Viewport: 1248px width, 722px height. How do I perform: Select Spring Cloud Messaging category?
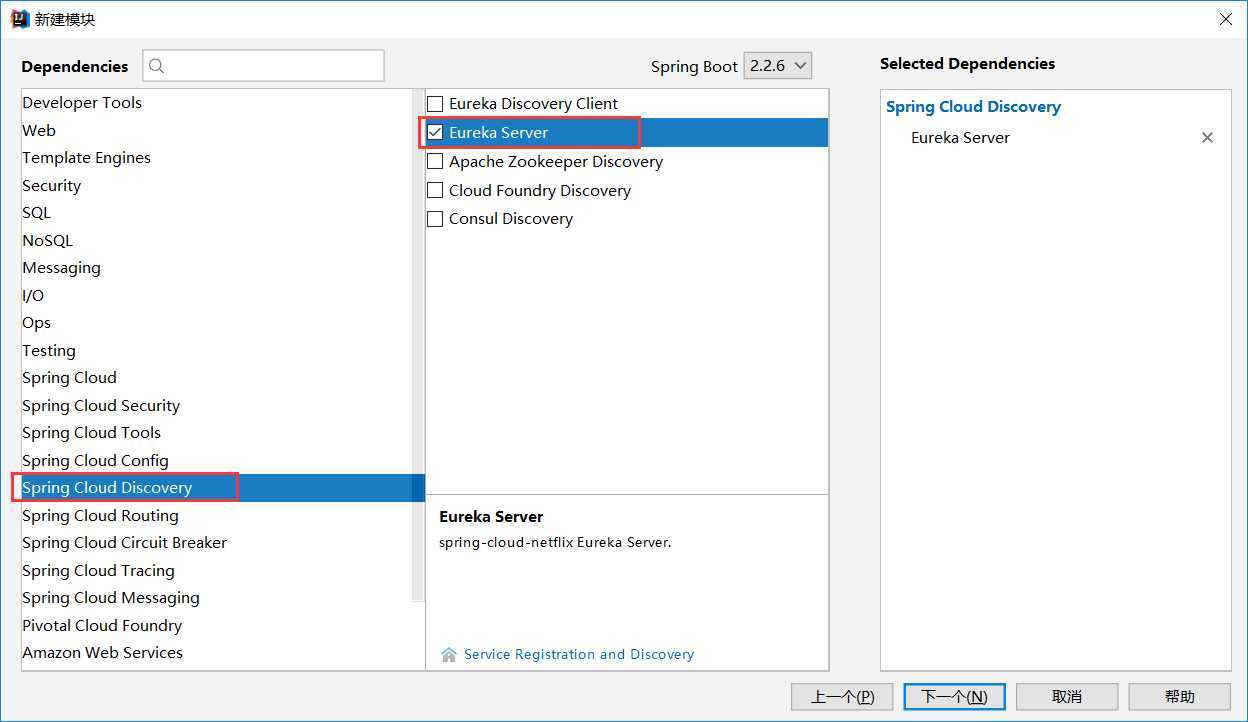coord(111,598)
